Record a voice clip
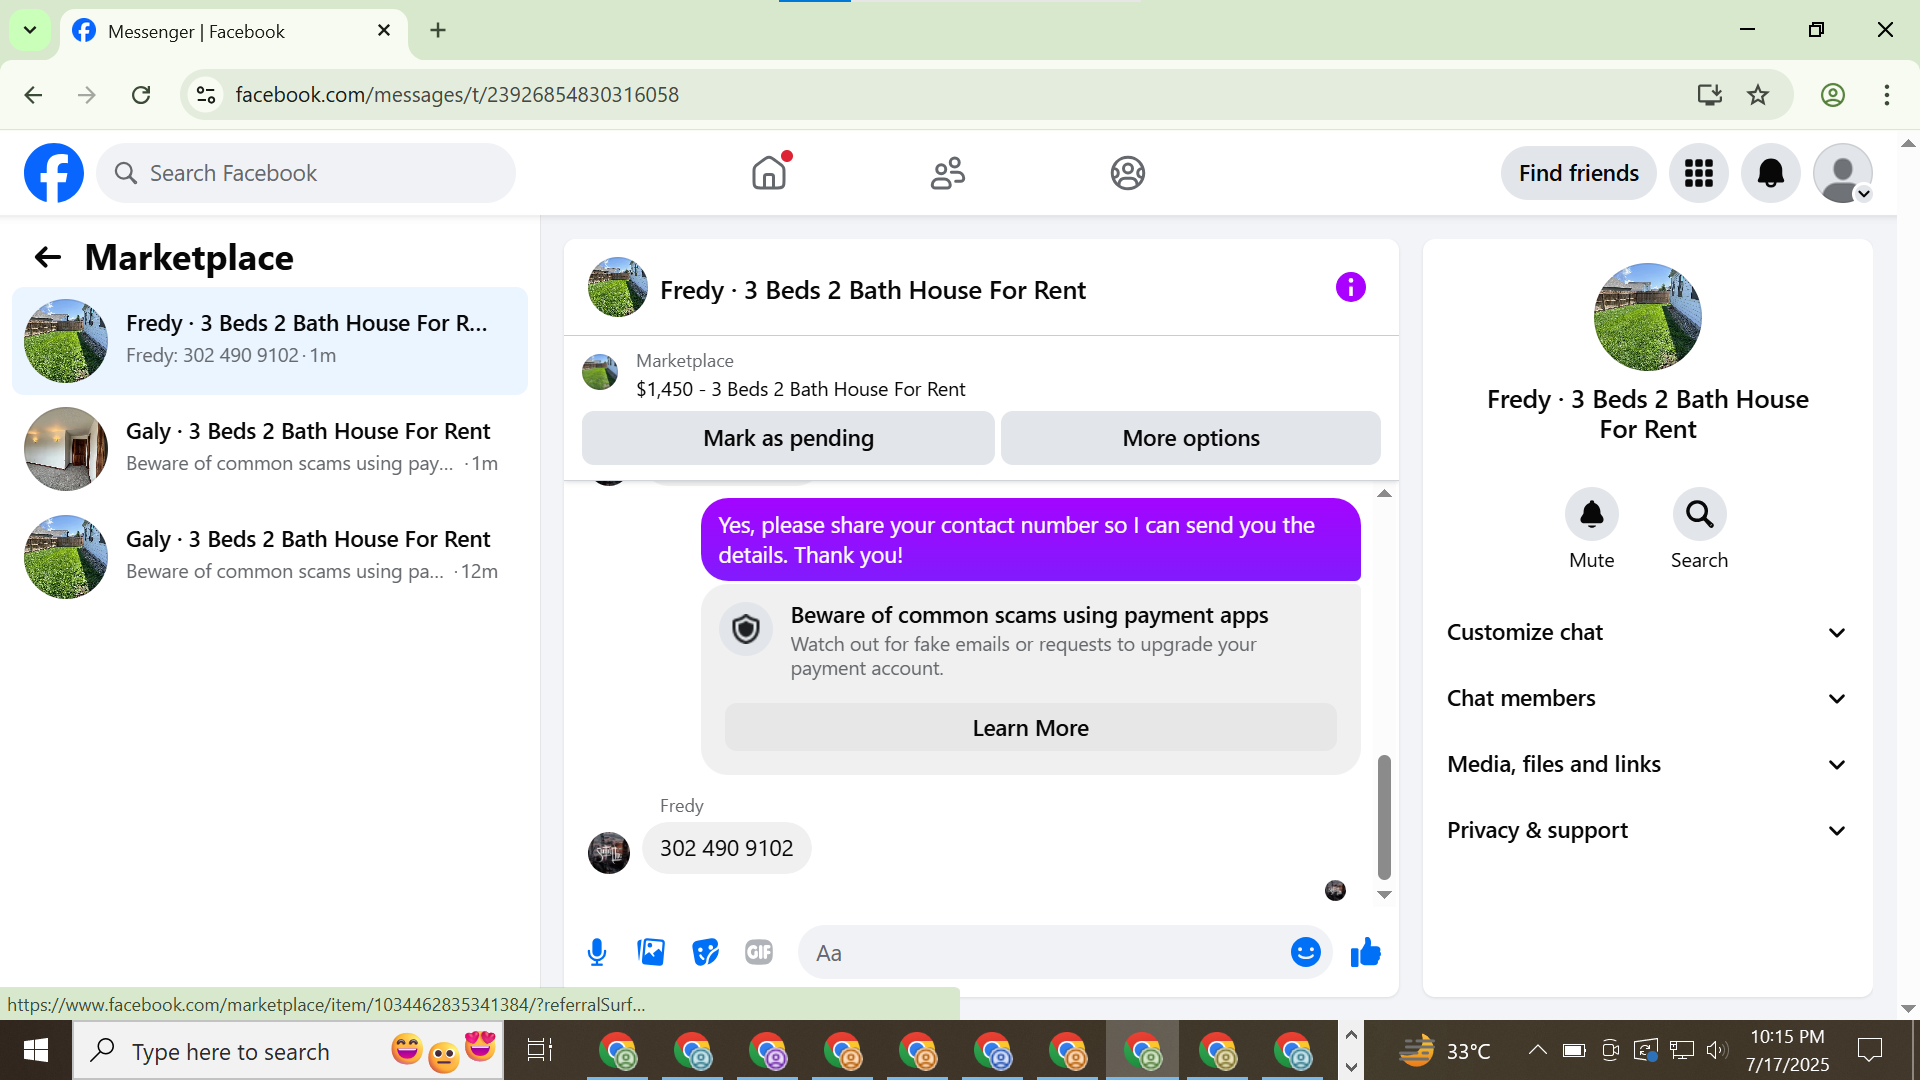This screenshot has height=1080, width=1920. pos(597,952)
